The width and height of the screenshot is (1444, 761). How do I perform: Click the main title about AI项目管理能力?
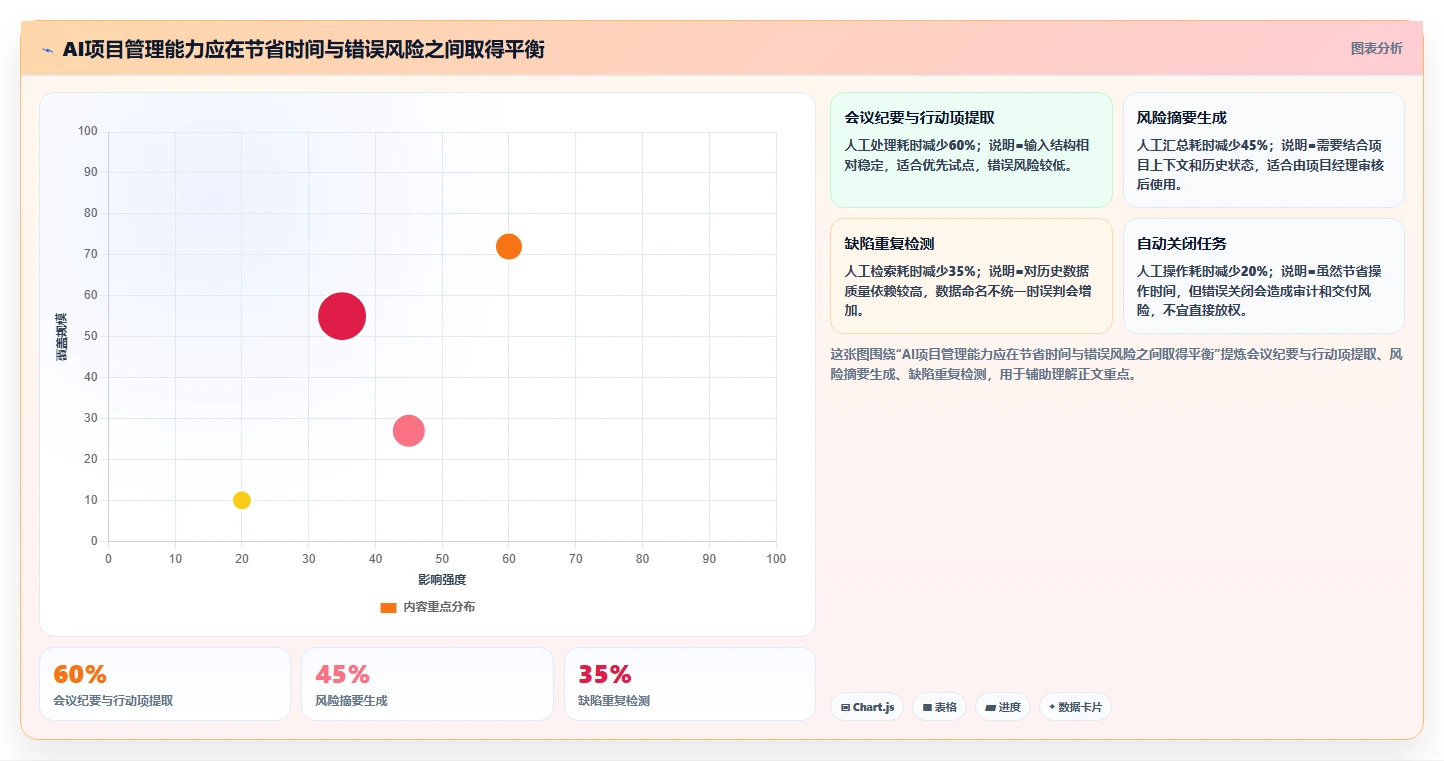click(x=303, y=49)
